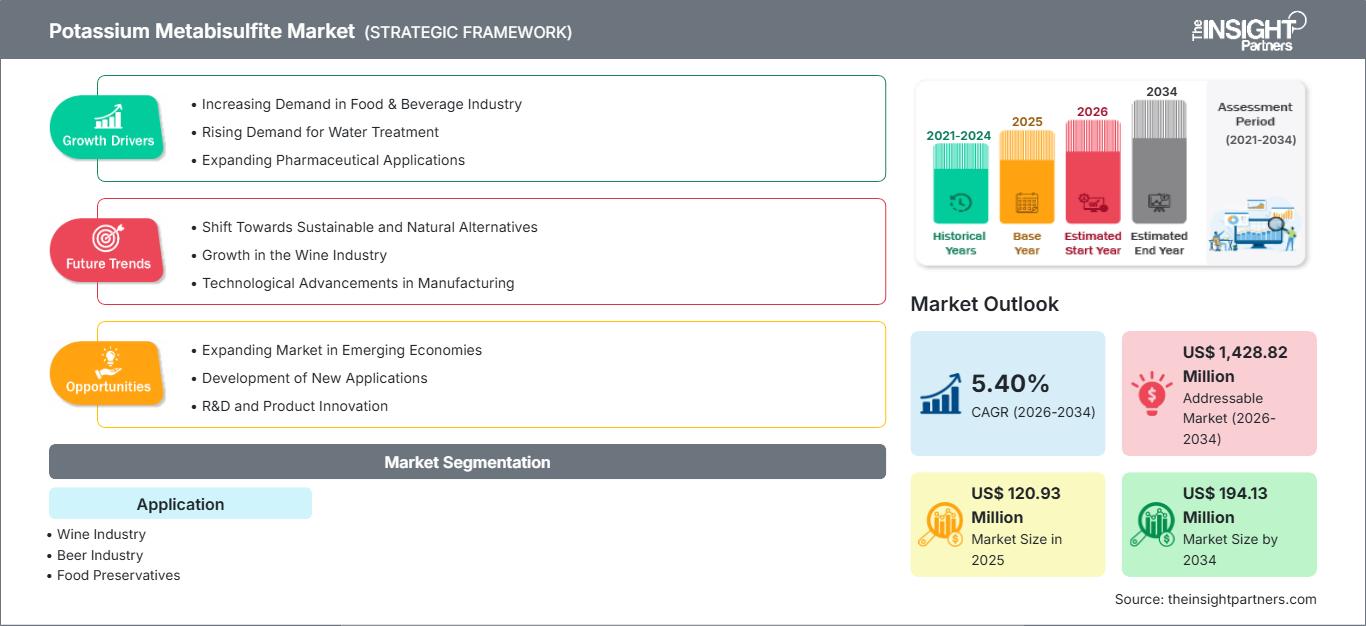
Task: Click 'Growth in the Wine Industry'
Action: click(x=294, y=255)
